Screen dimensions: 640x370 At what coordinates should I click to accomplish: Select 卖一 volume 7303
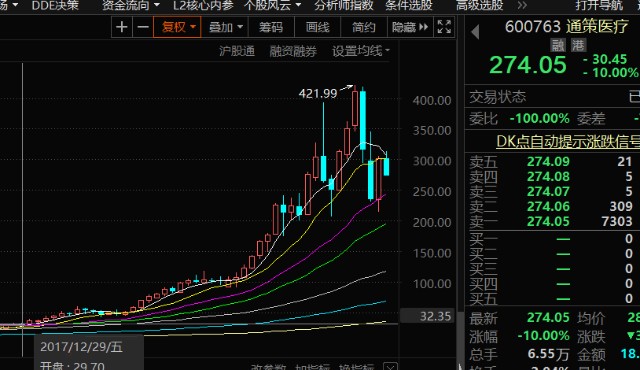[x=617, y=222]
